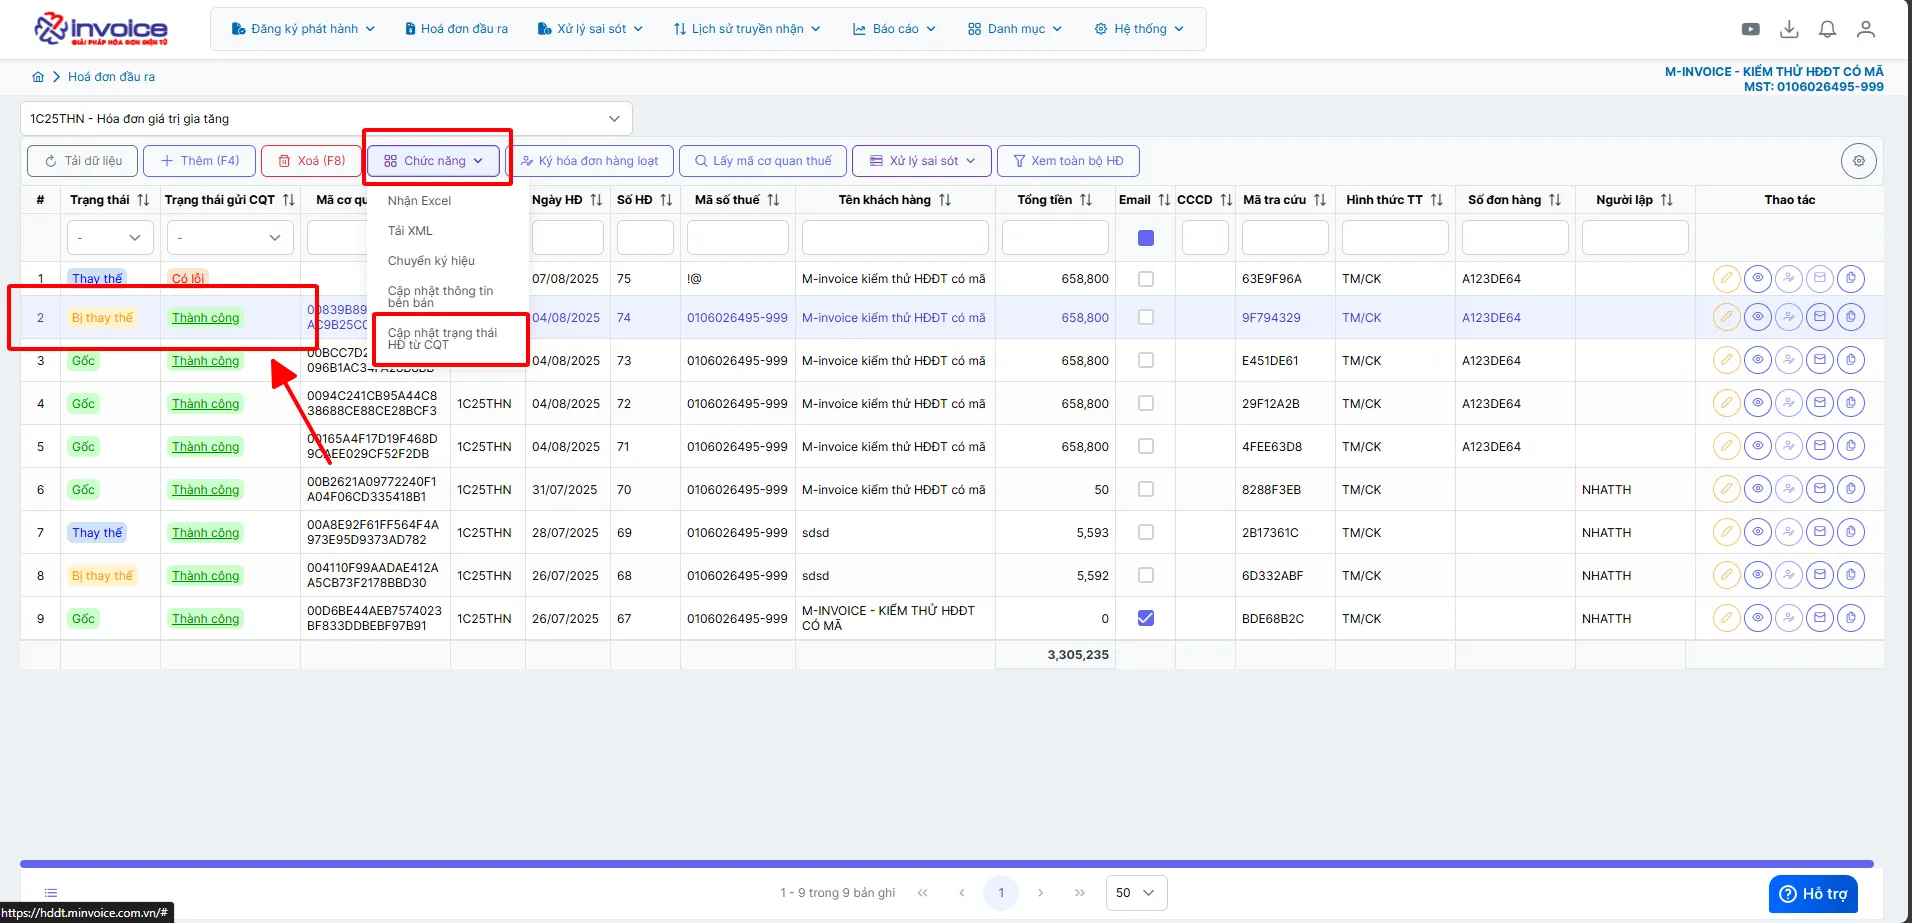Open the Báo cáo menu

[x=894, y=29]
